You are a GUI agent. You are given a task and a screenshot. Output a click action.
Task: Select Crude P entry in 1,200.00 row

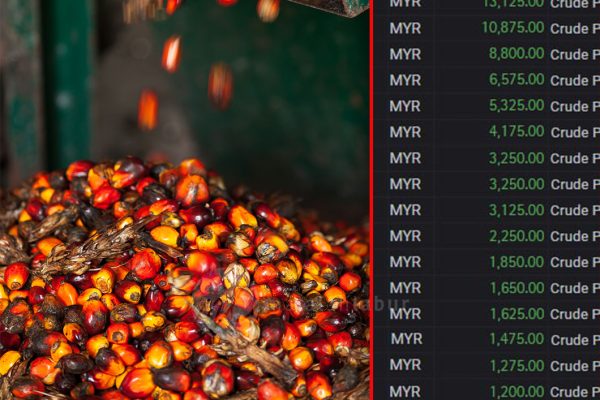coord(575,391)
